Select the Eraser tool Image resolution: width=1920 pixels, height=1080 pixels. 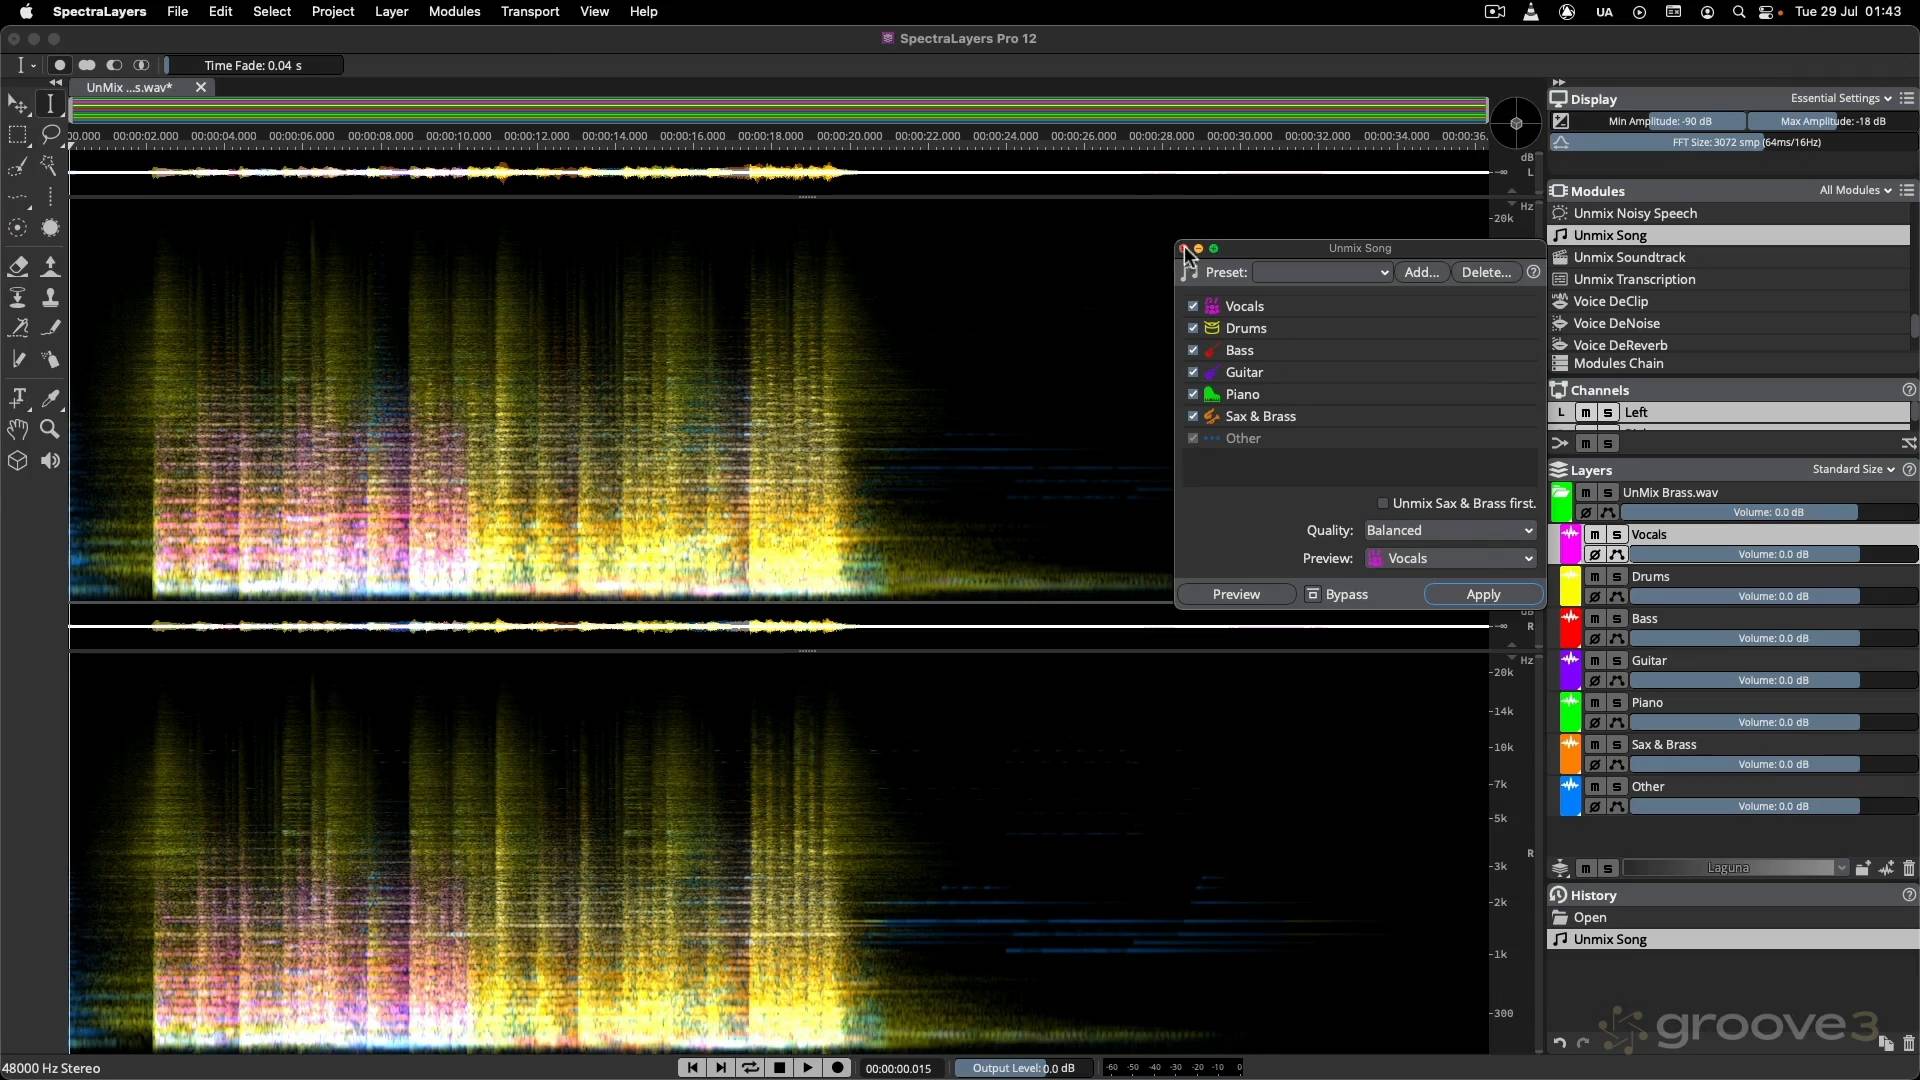coord(18,266)
